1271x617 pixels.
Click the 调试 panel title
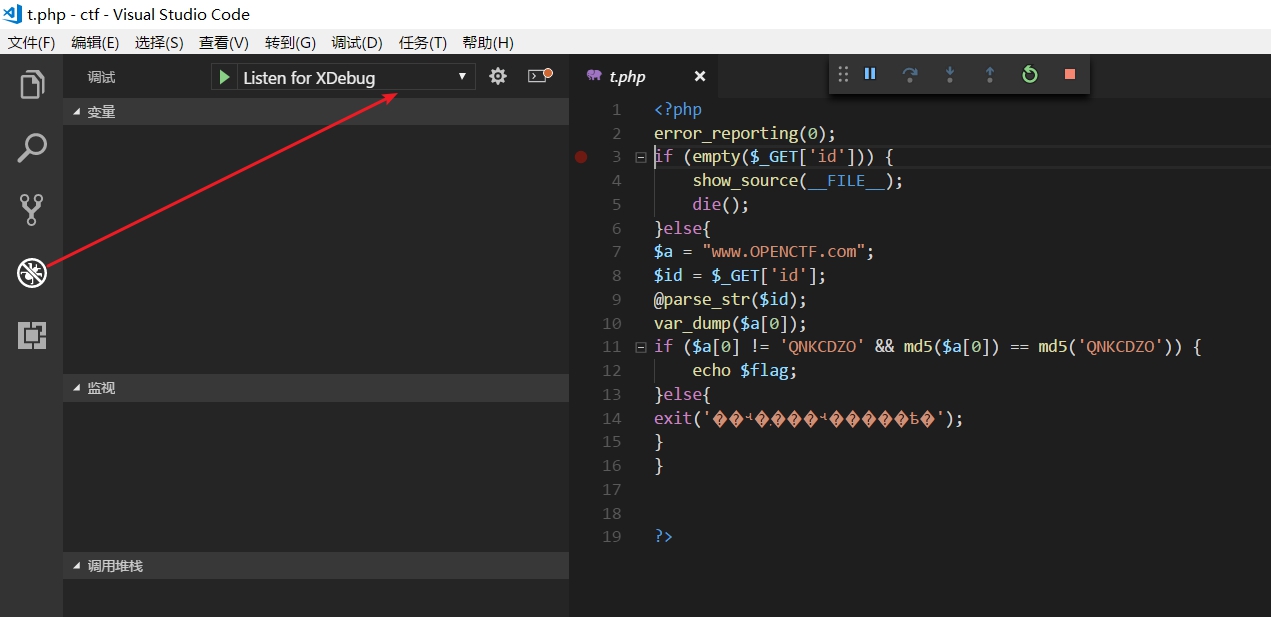click(x=101, y=77)
